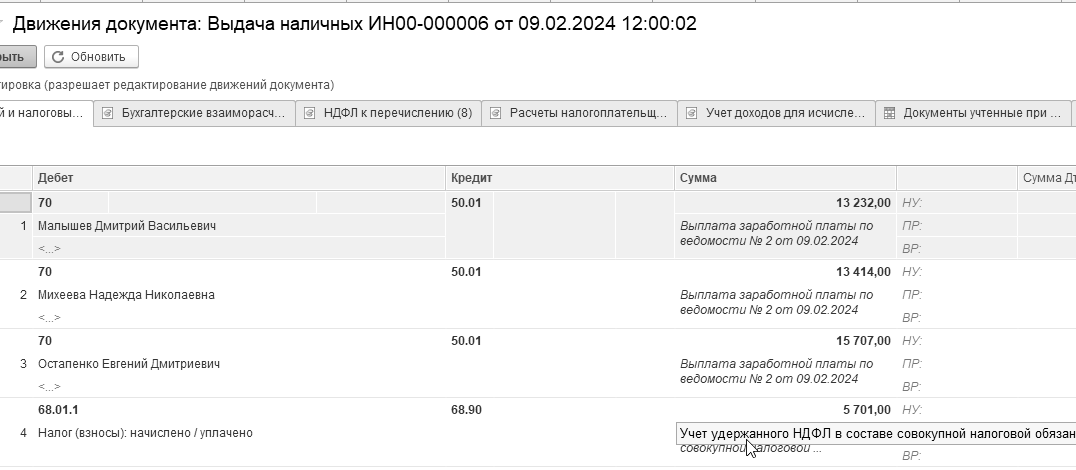
Task: Select Михеева Надежда Николаевна row
Action: click(538, 294)
